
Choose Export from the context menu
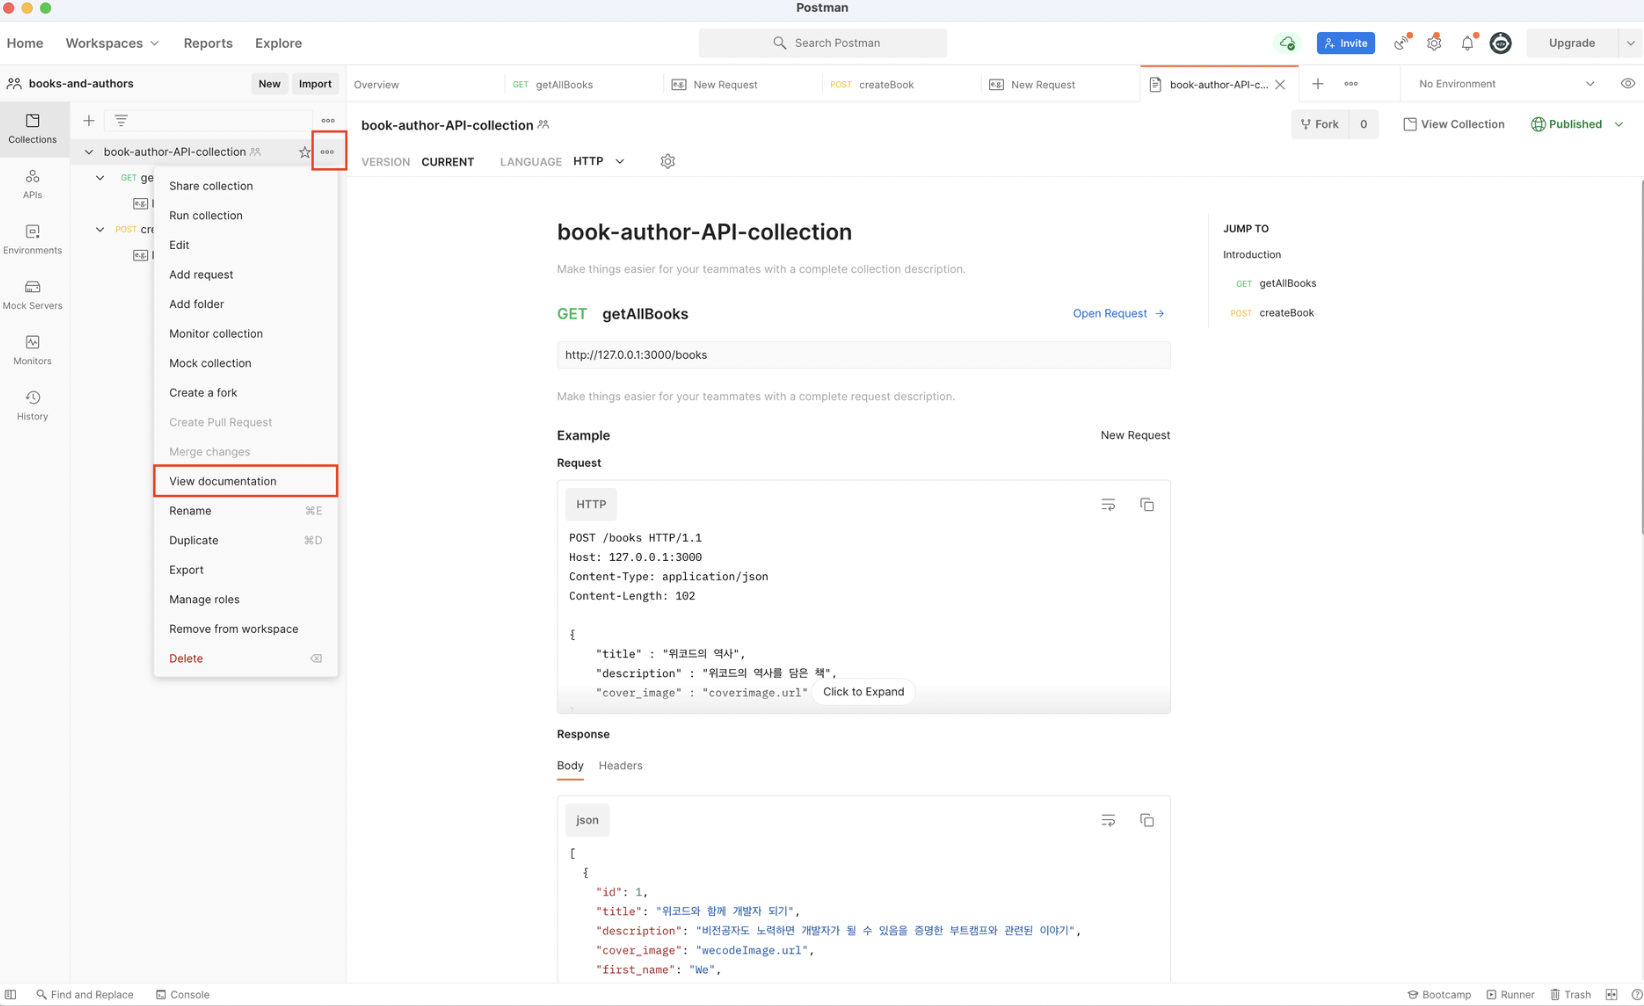(245, 570)
